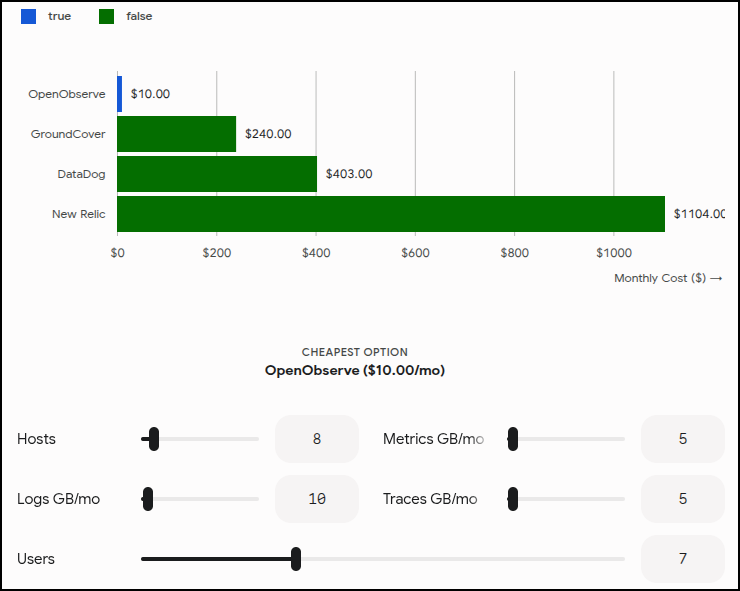Click 'OpenObserve ($10.00/mo)' result text
This screenshot has height=591, width=740.
coord(354,370)
